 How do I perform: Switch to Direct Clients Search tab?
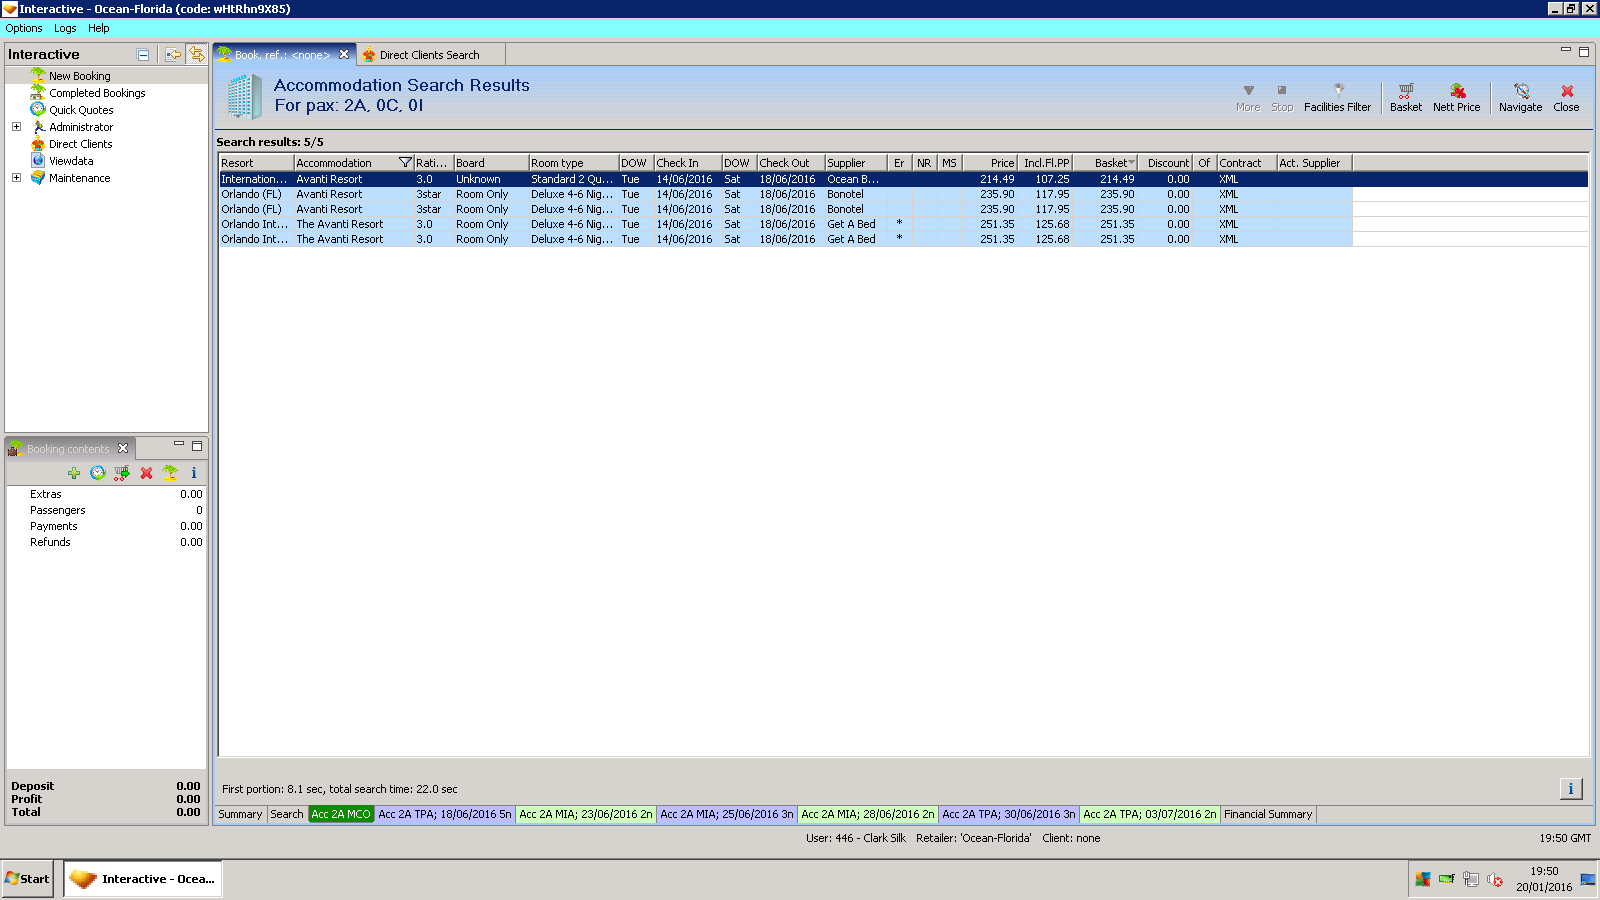point(428,55)
